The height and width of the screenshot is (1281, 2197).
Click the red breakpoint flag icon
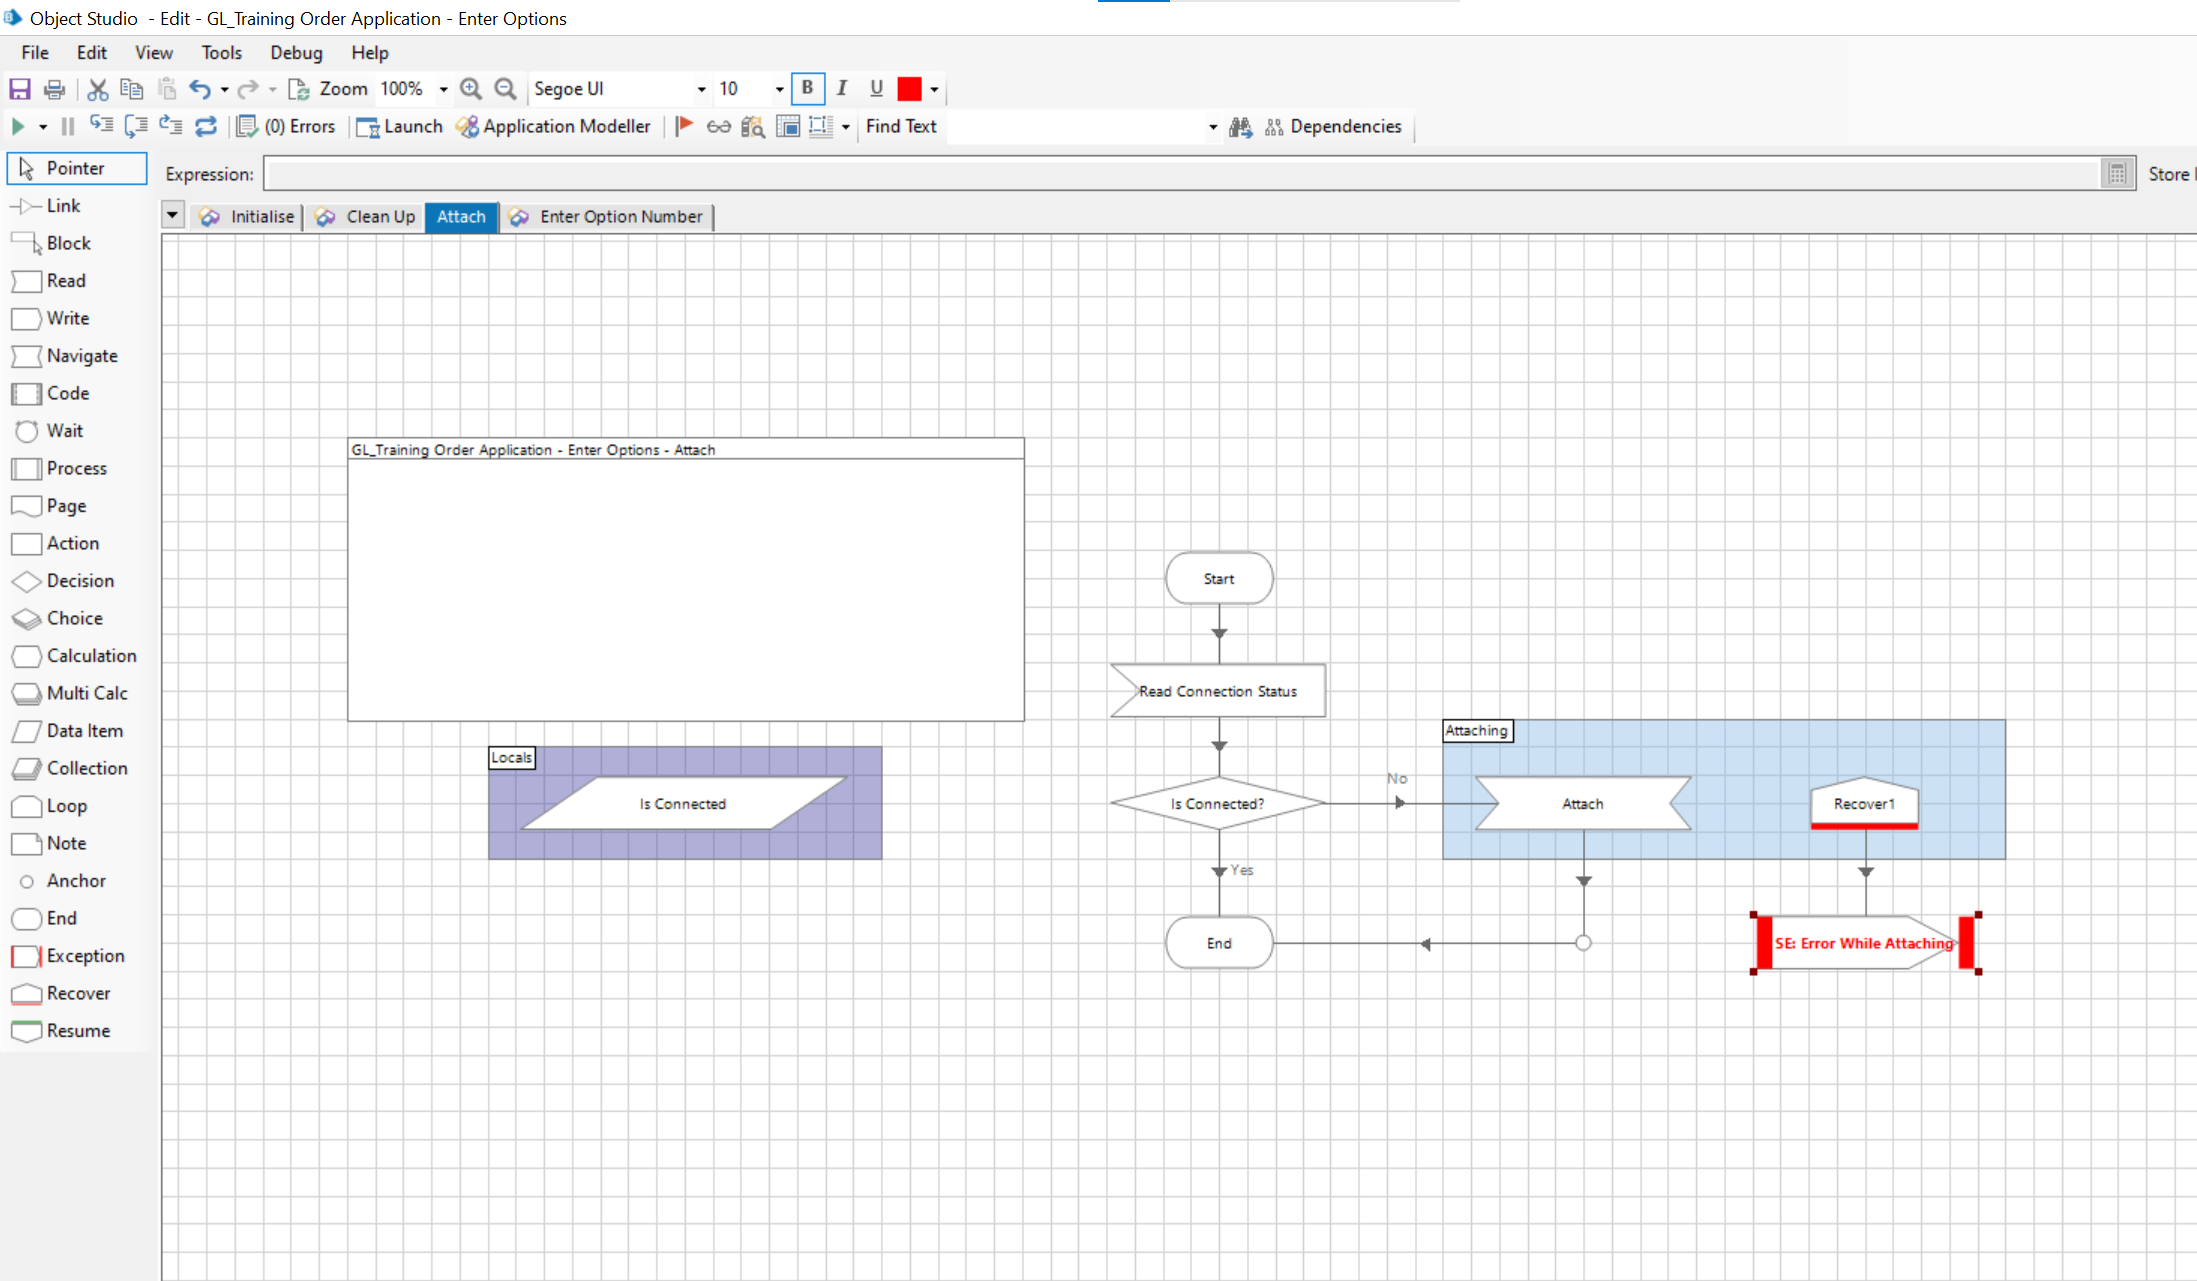coord(684,126)
